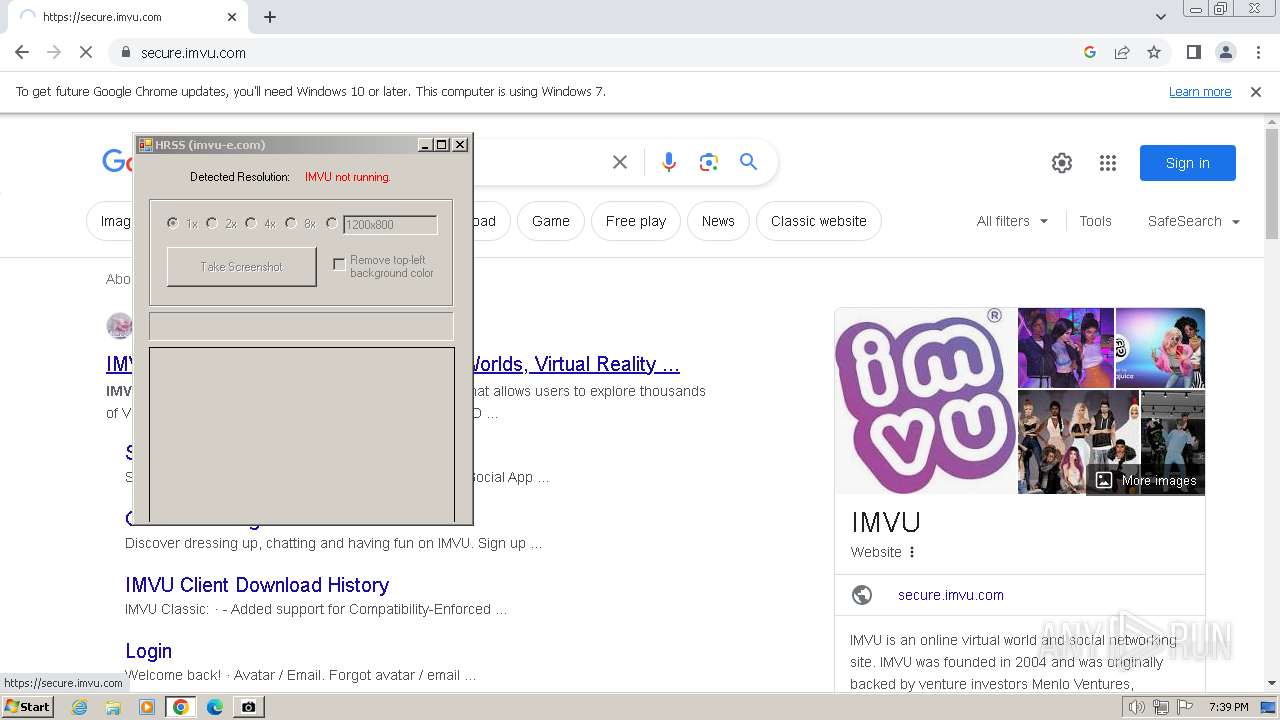This screenshot has width=1280, height=720.
Task: Minimize the HRSS window
Action: click(x=425, y=145)
